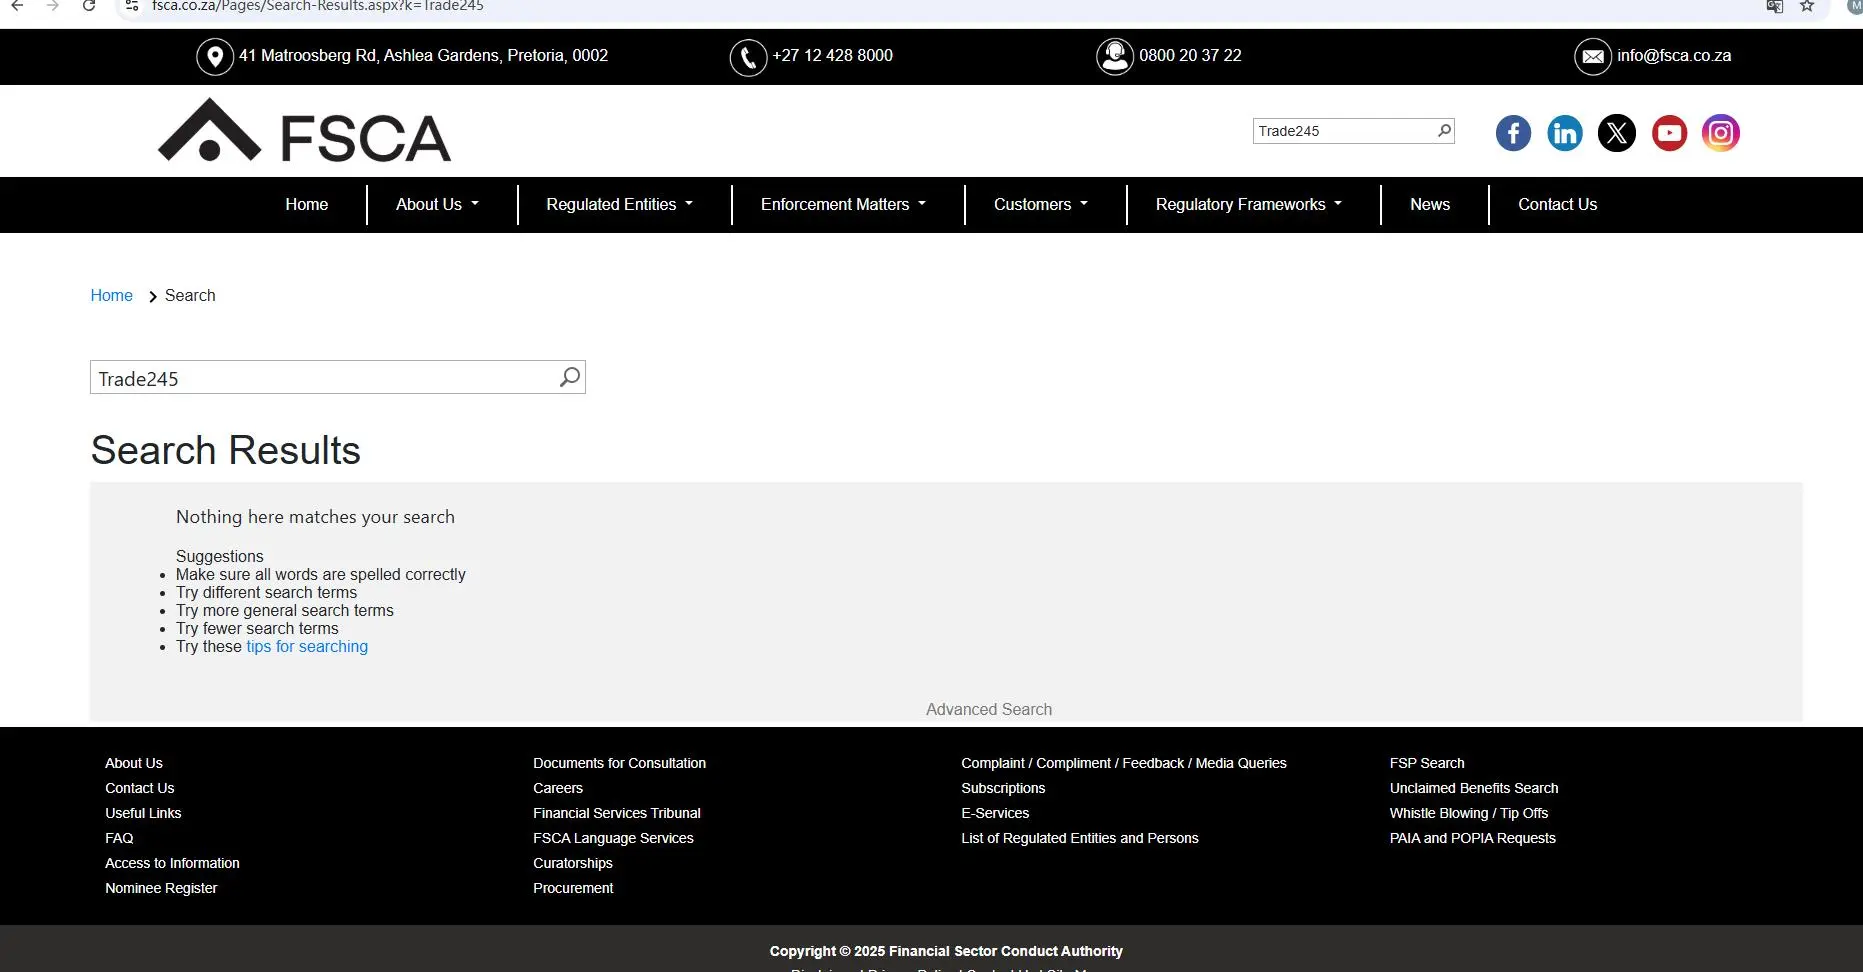Open the FSCA Facebook page icon
This screenshot has height=972, width=1863.
click(1513, 133)
